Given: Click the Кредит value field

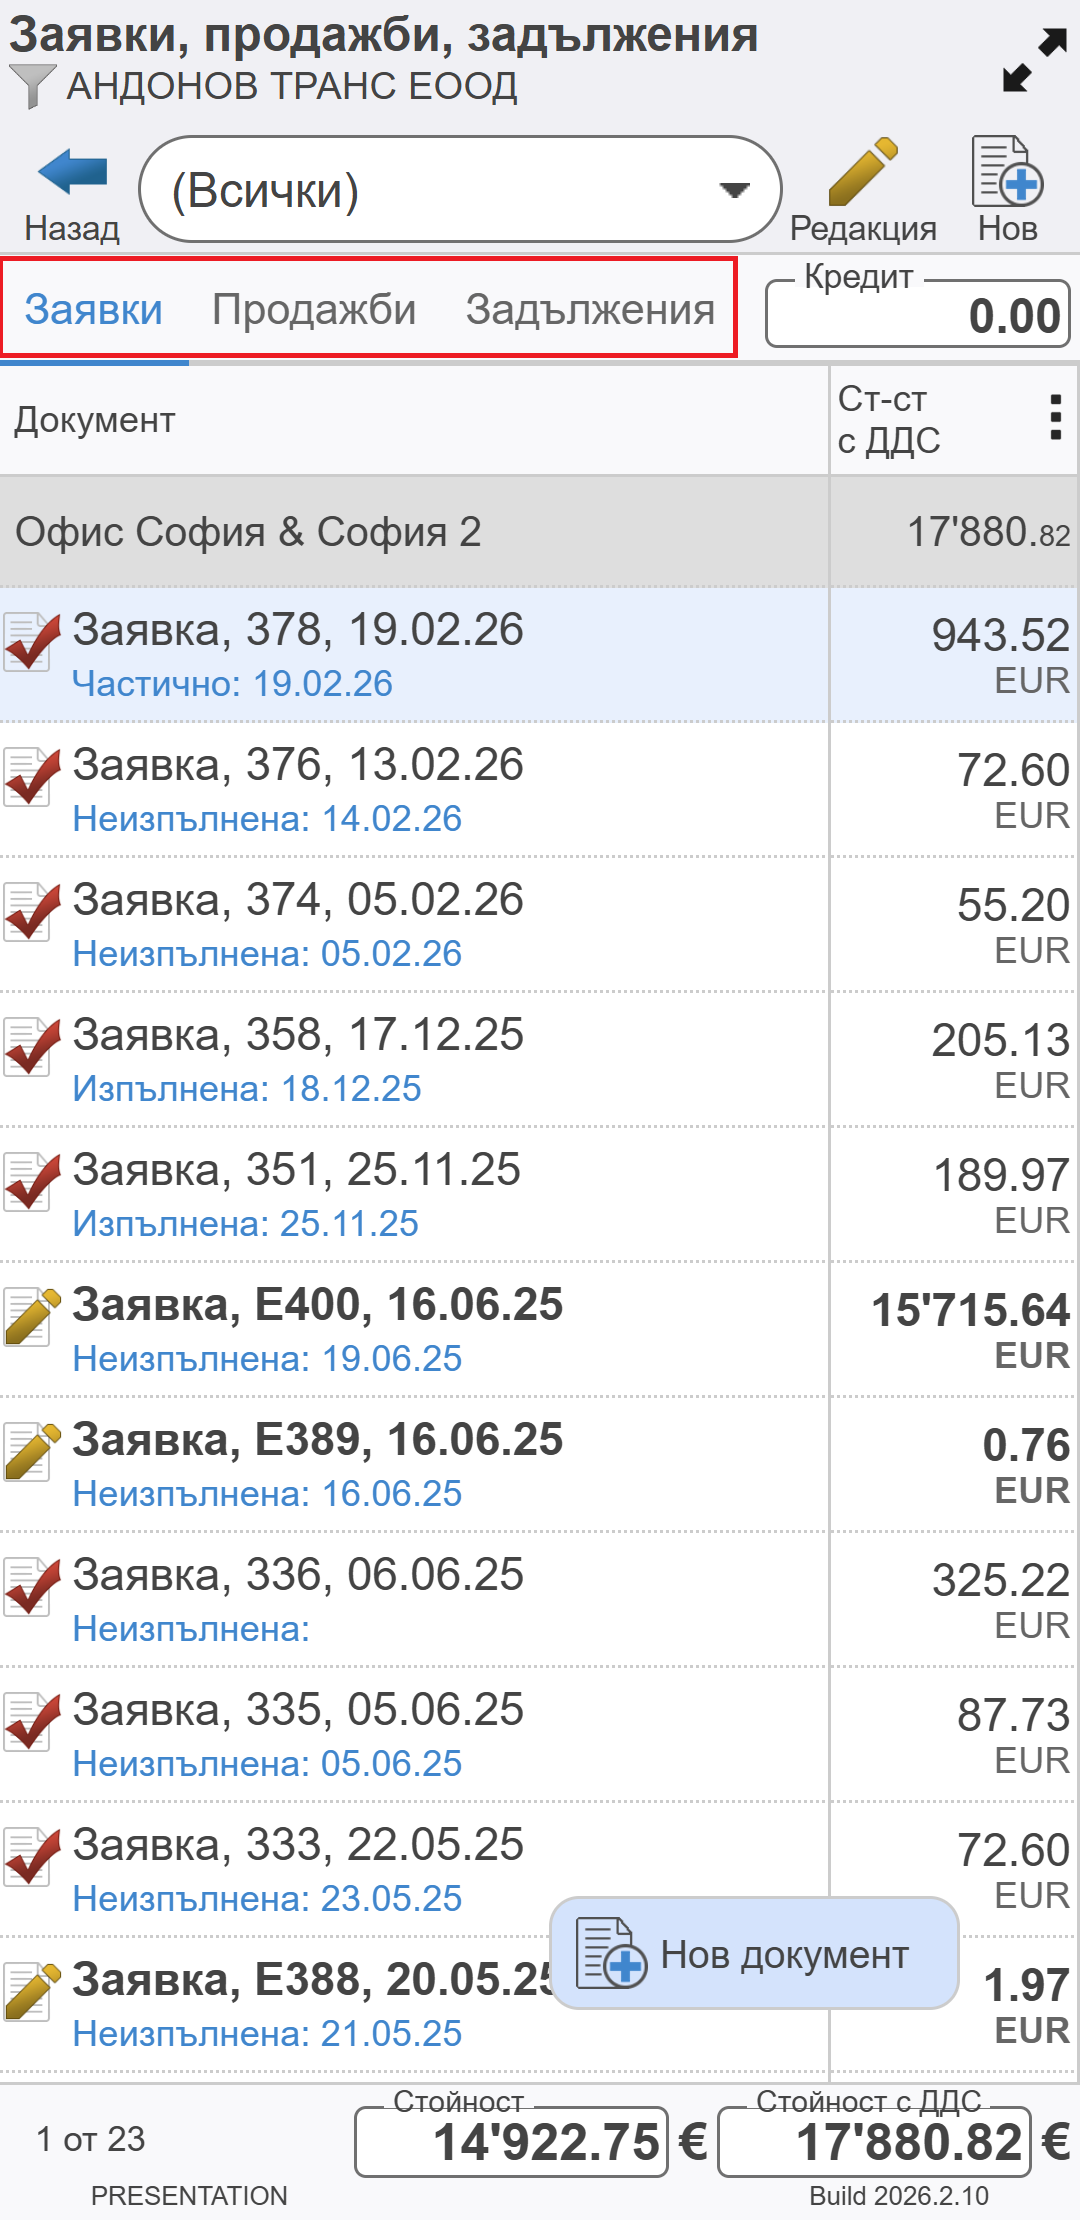Looking at the screenshot, I should (918, 316).
